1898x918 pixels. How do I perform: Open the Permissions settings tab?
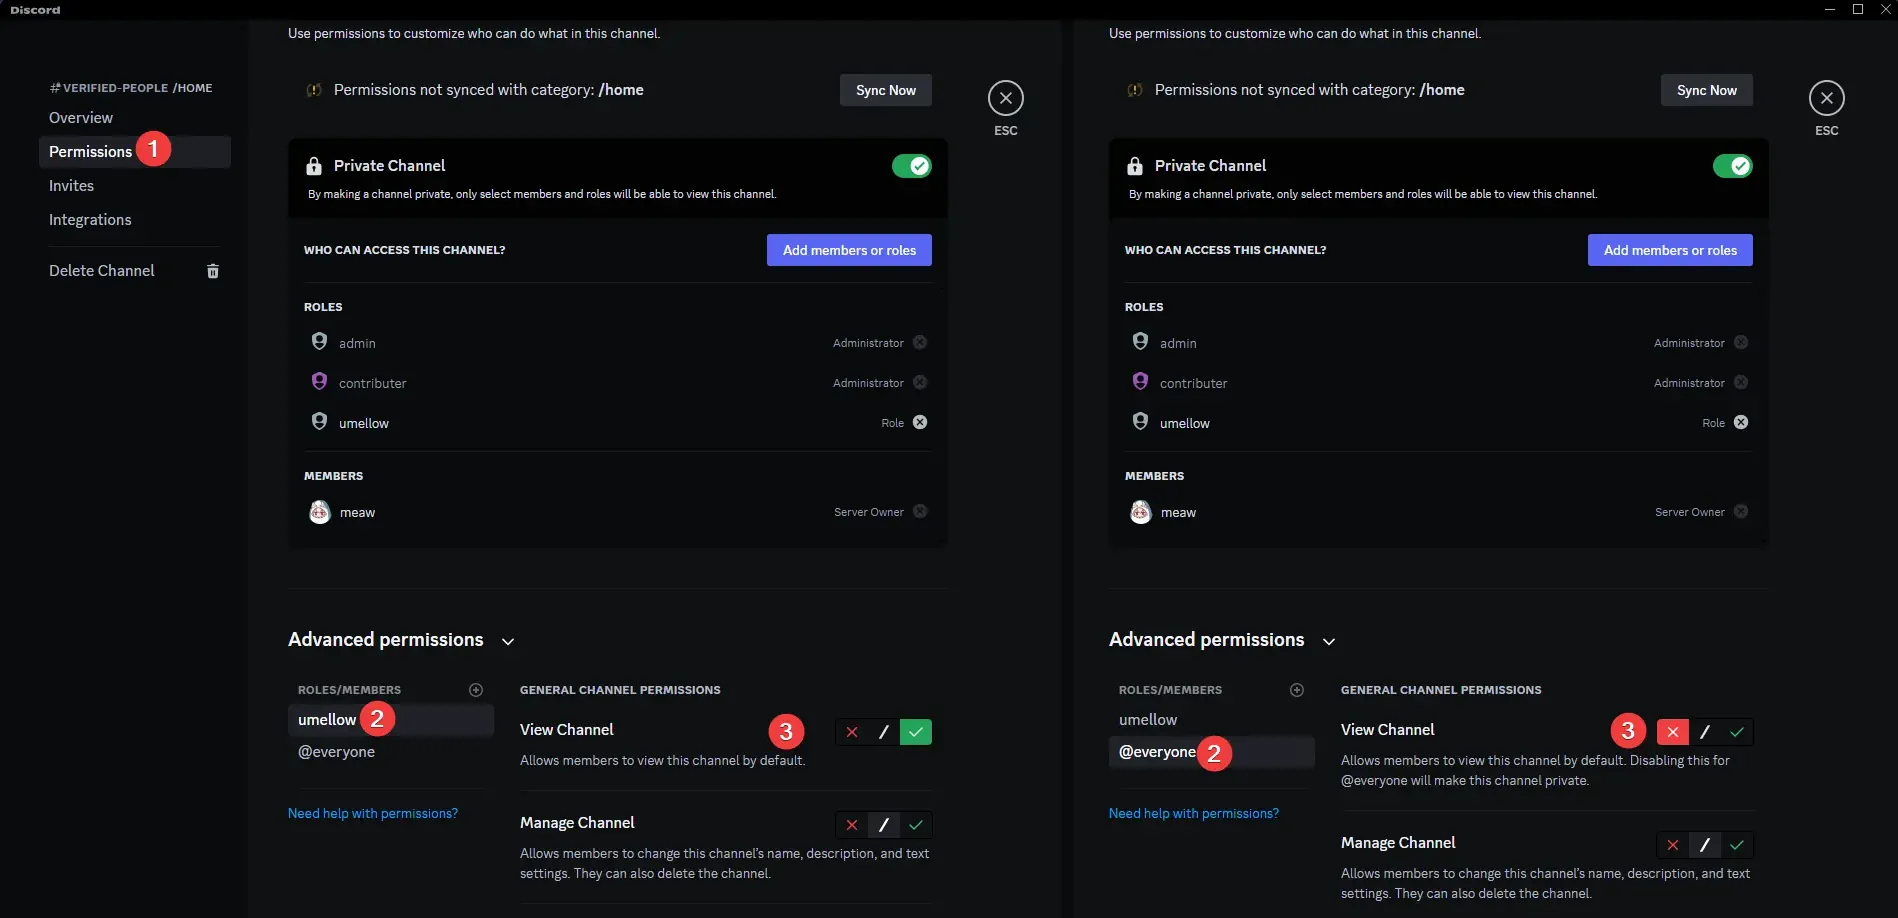[135, 152]
